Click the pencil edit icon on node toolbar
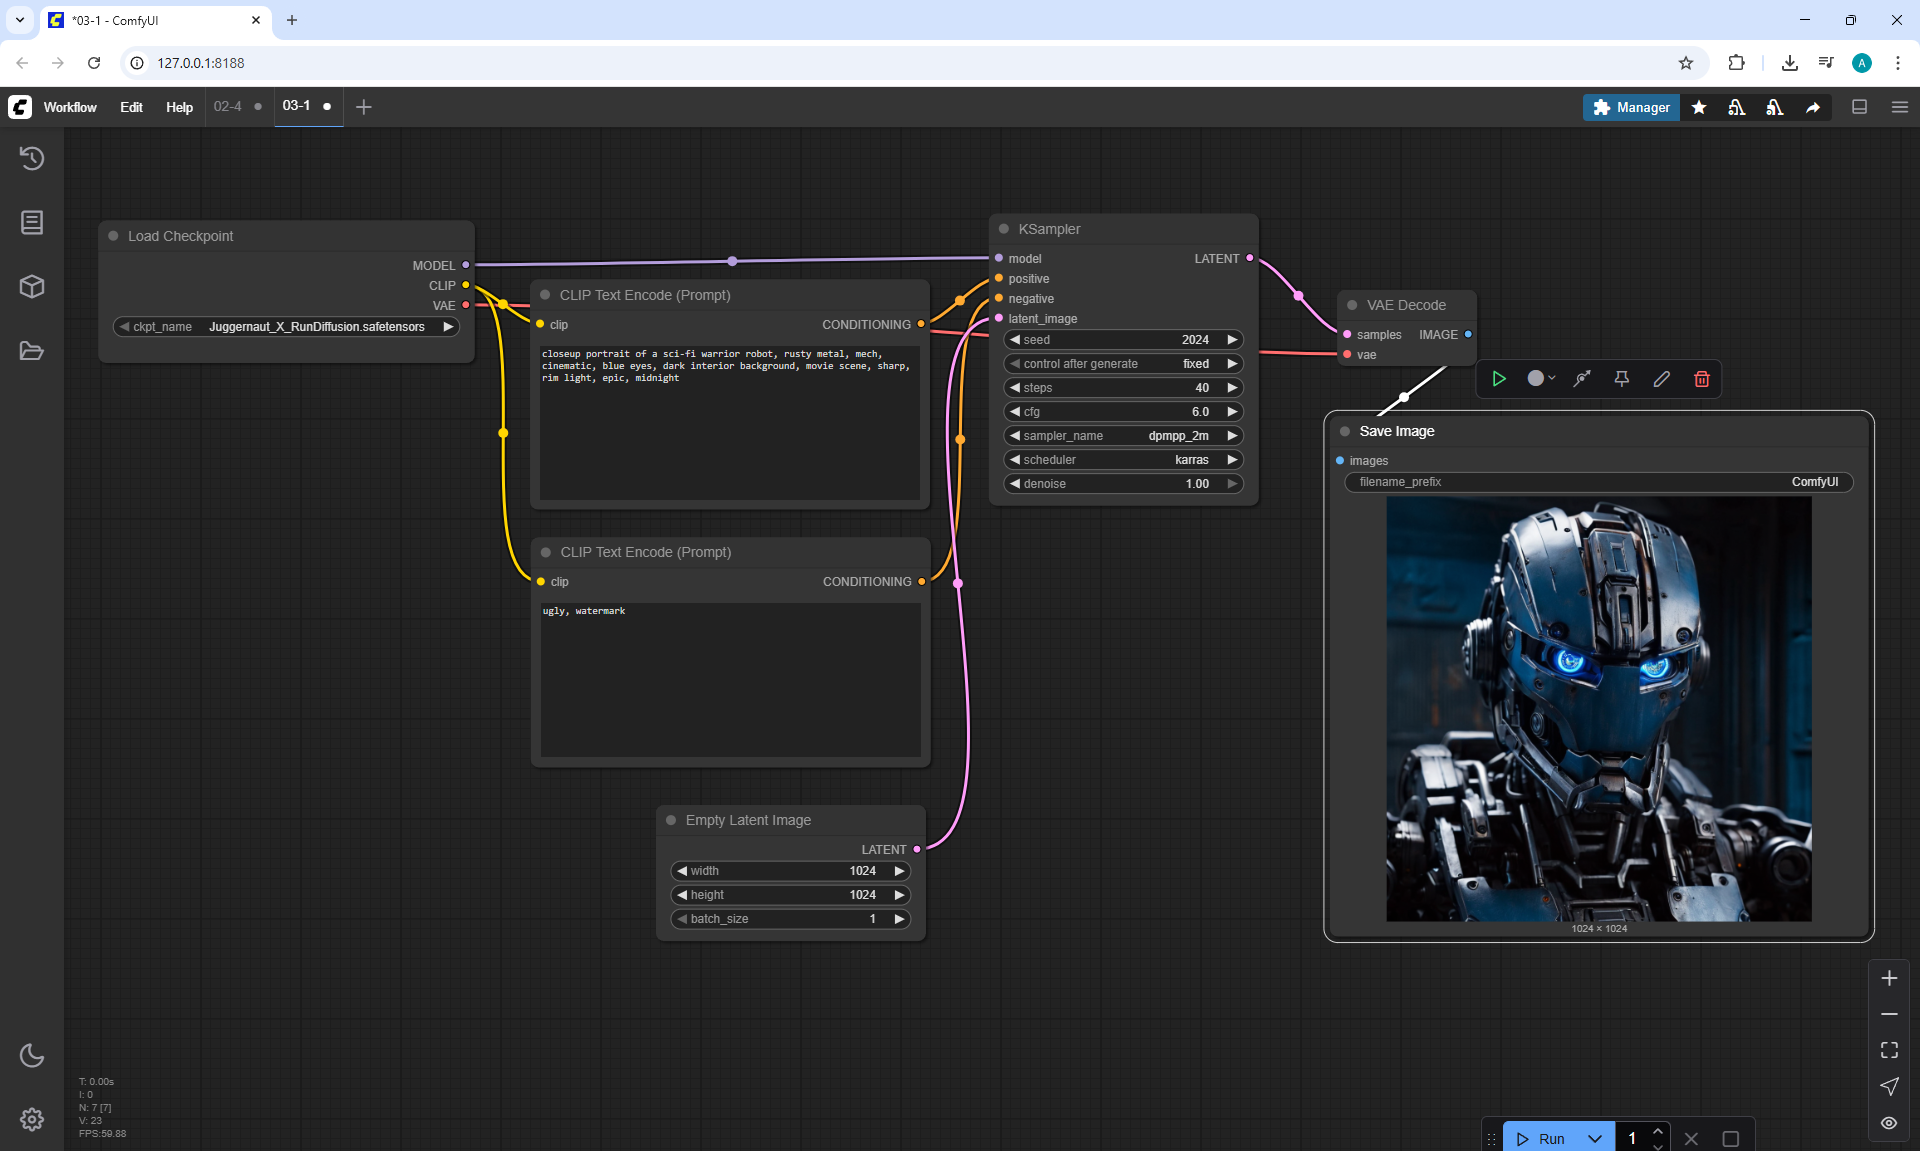1920x1151 pixels. pos(1661,379)
